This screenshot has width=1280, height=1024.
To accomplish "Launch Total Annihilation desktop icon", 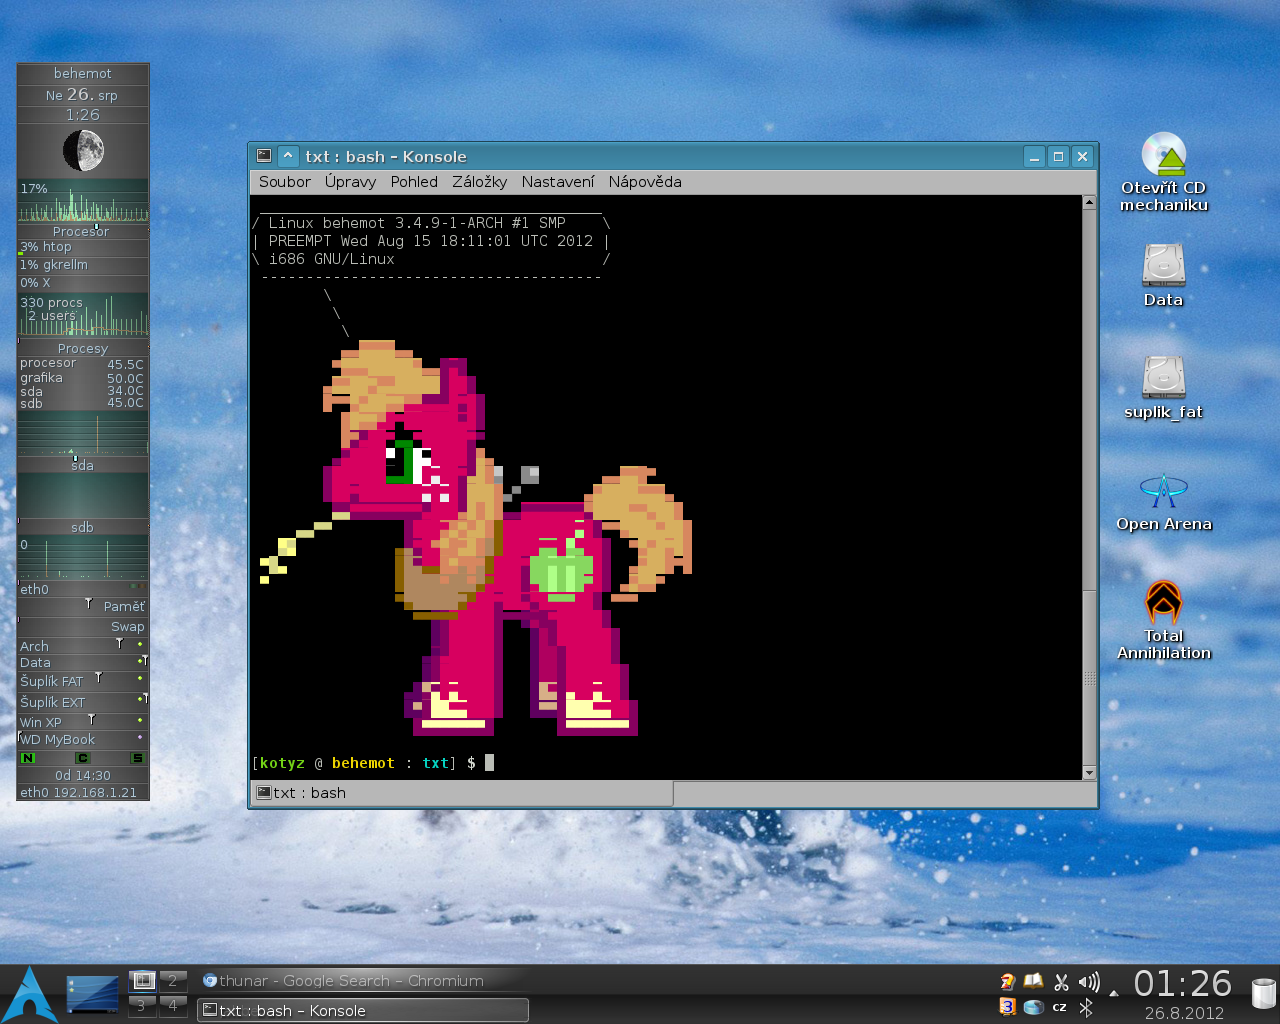I will tap(1164, 621).
